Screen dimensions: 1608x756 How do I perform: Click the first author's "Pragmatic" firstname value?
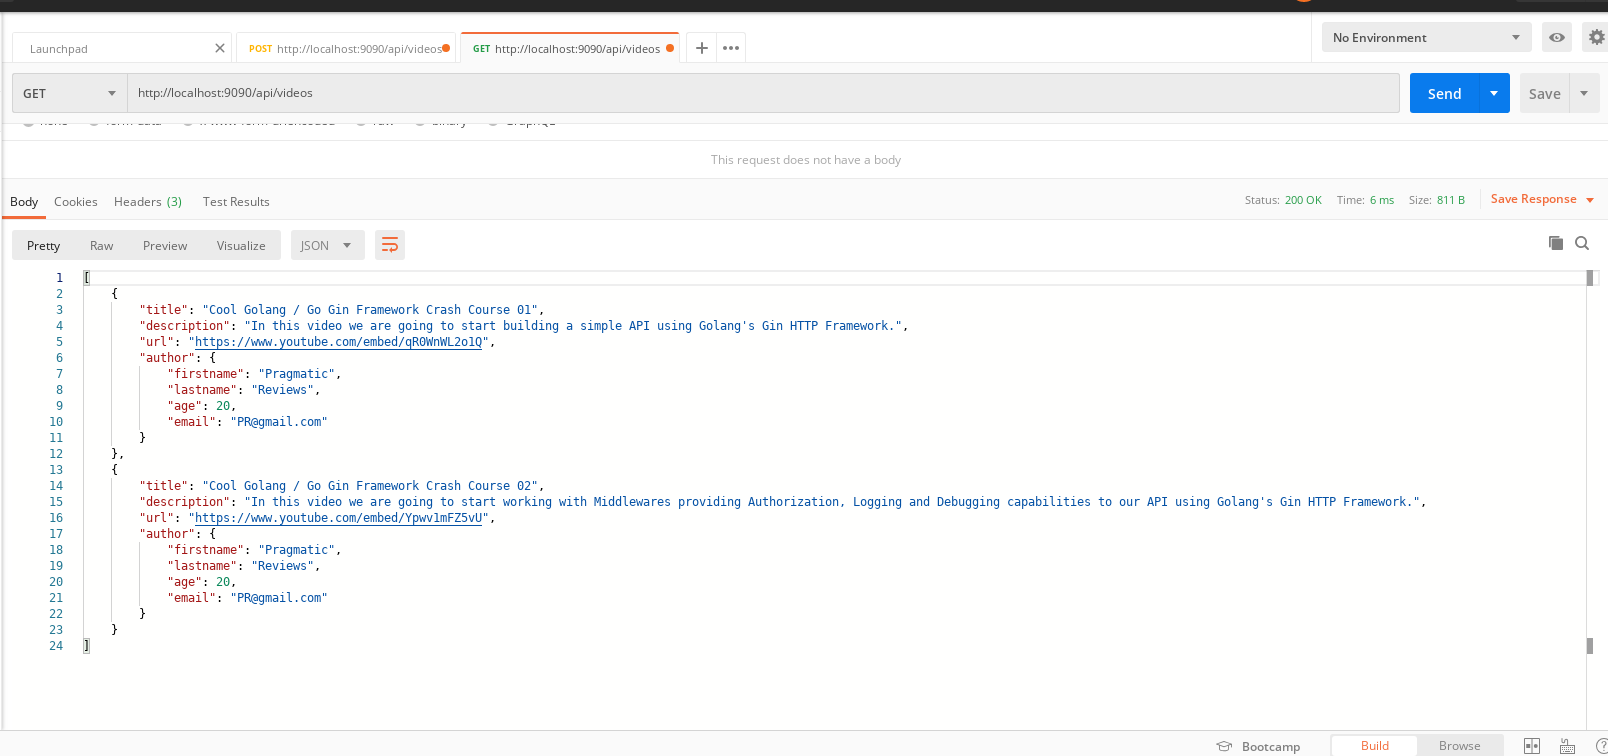click(297, 374)
